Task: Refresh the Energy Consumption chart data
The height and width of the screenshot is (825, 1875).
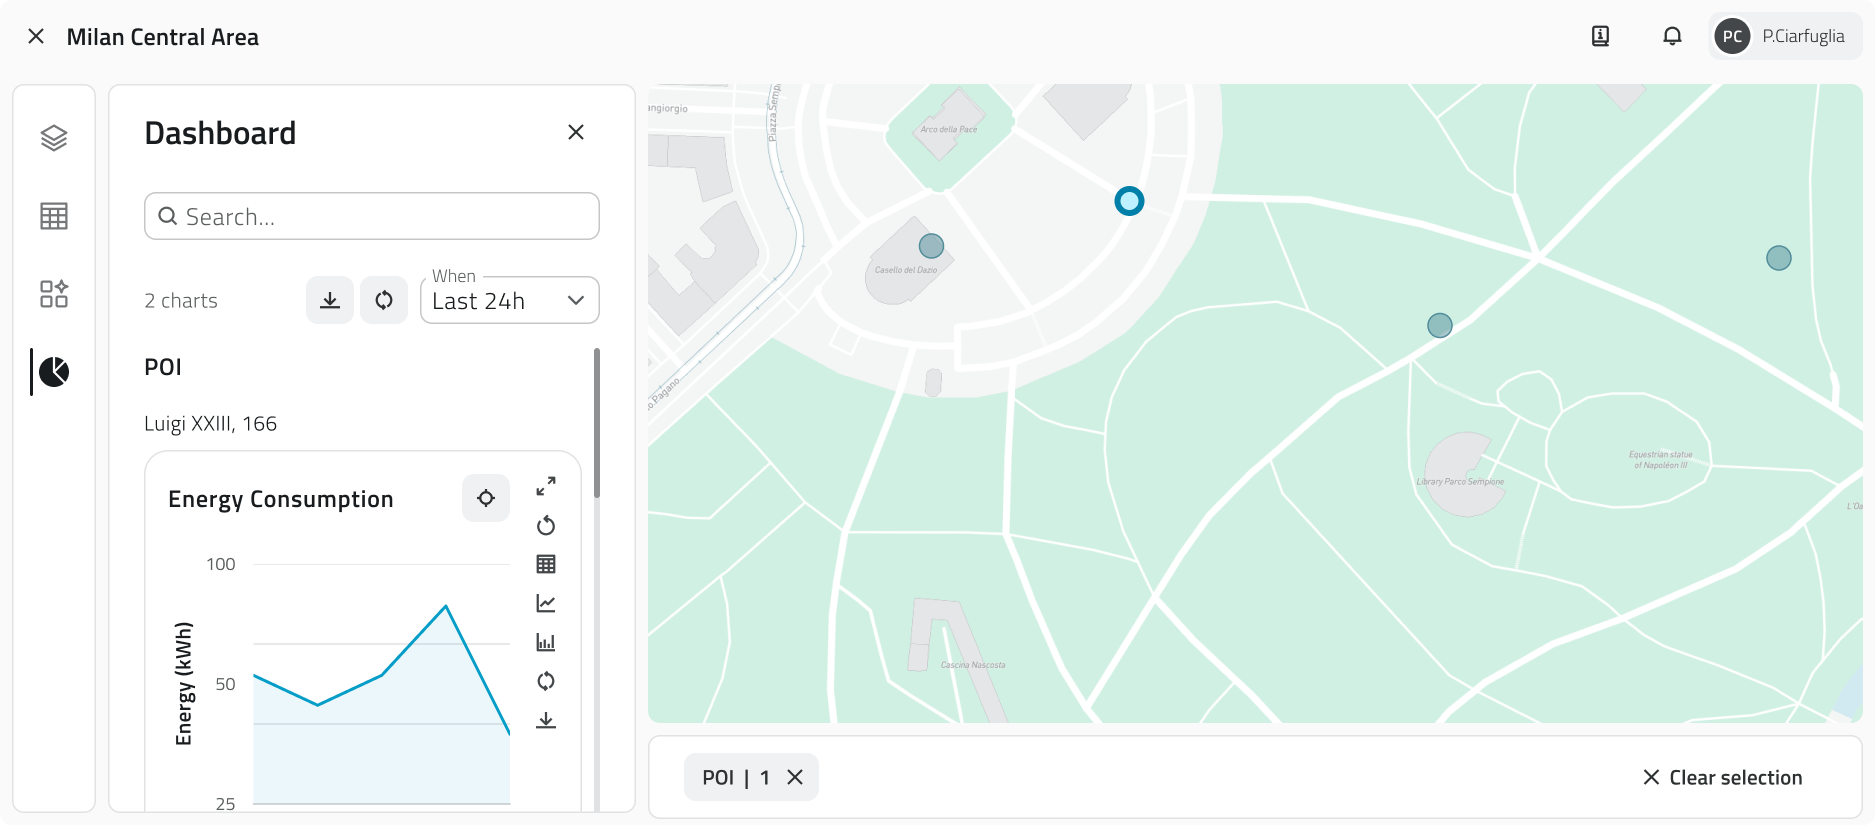Action: tap(546, 681)
